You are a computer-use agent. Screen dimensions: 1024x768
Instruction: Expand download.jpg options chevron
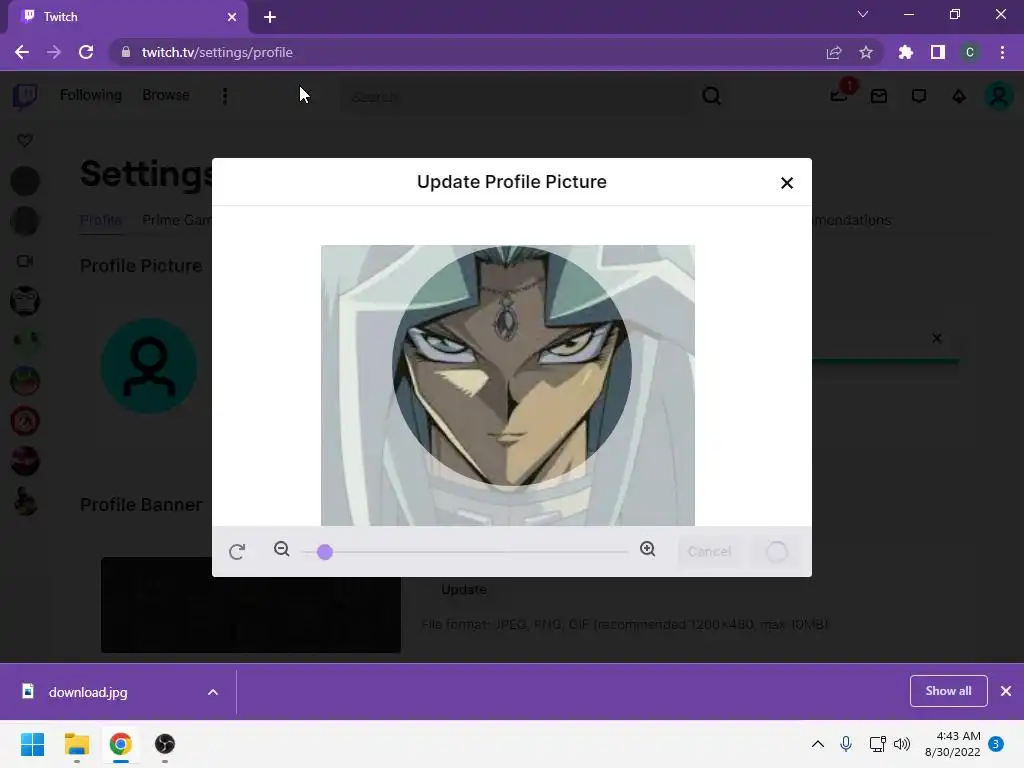(x=213, y=692)
